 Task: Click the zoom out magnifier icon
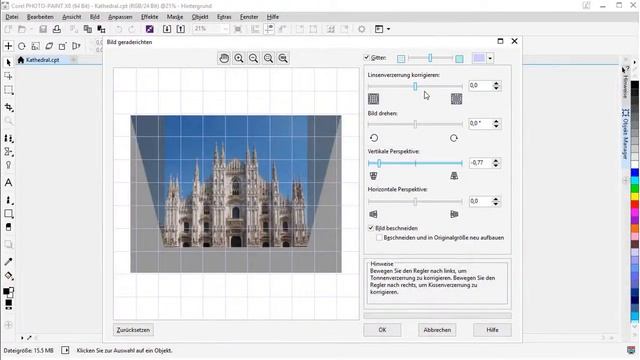253,58
